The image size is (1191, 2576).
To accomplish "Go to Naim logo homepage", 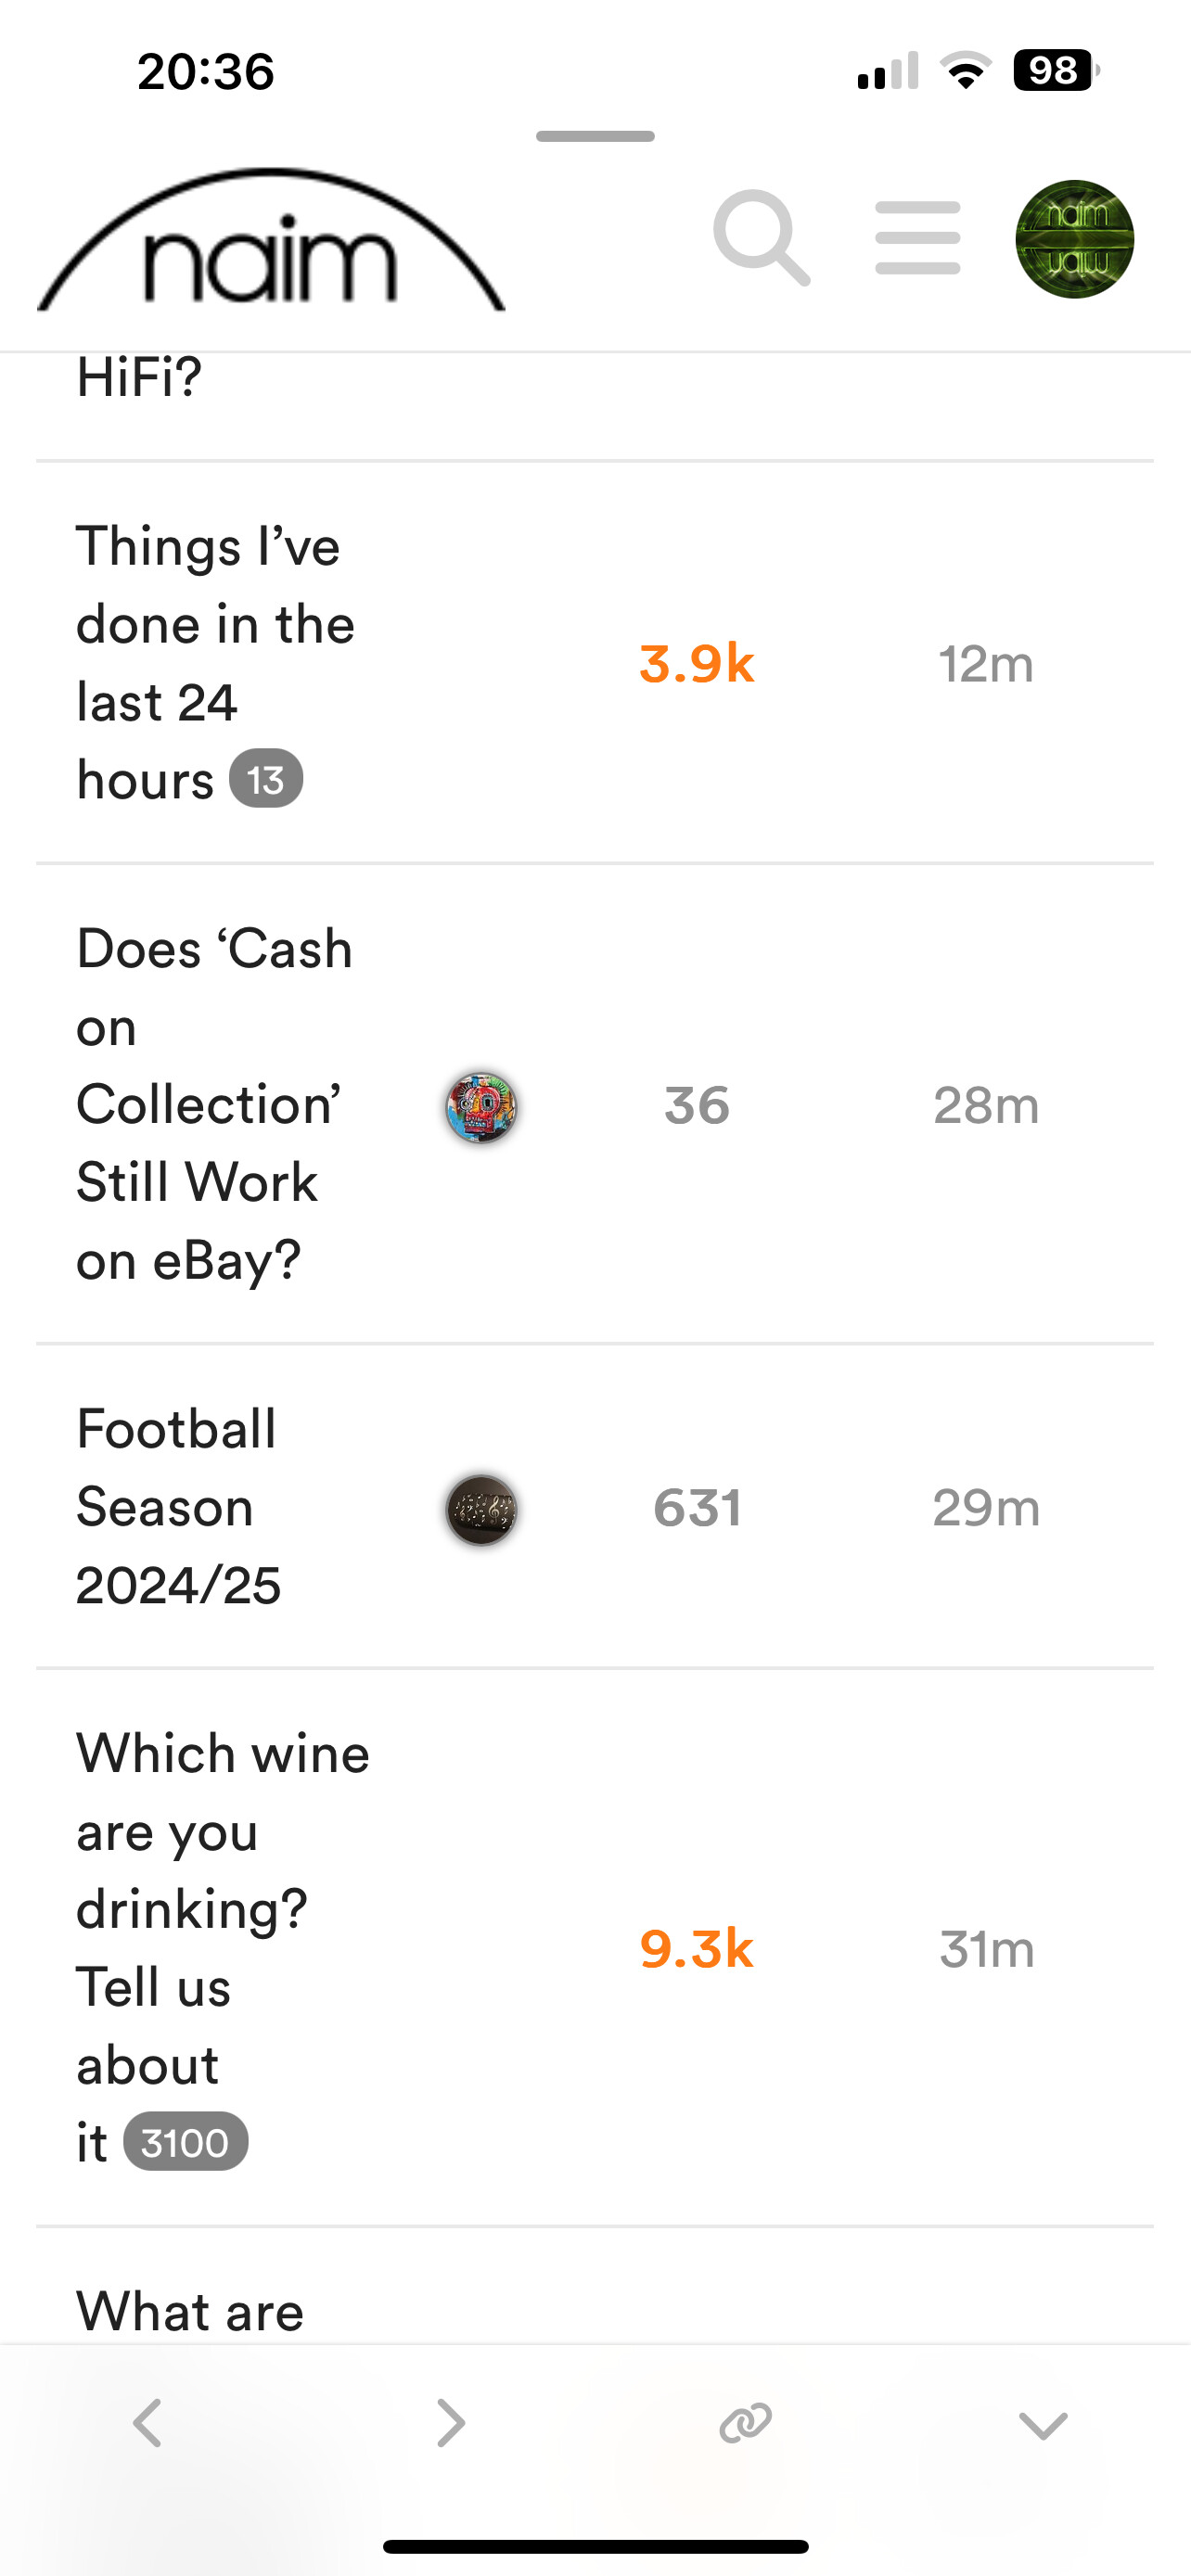I will click(x=270, y=244).
